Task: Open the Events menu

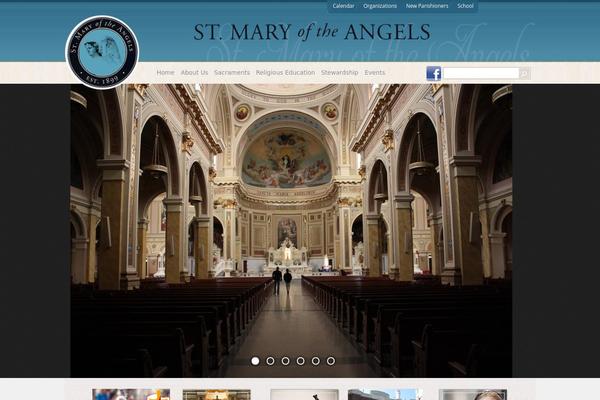Action: [x=375, y=72]
